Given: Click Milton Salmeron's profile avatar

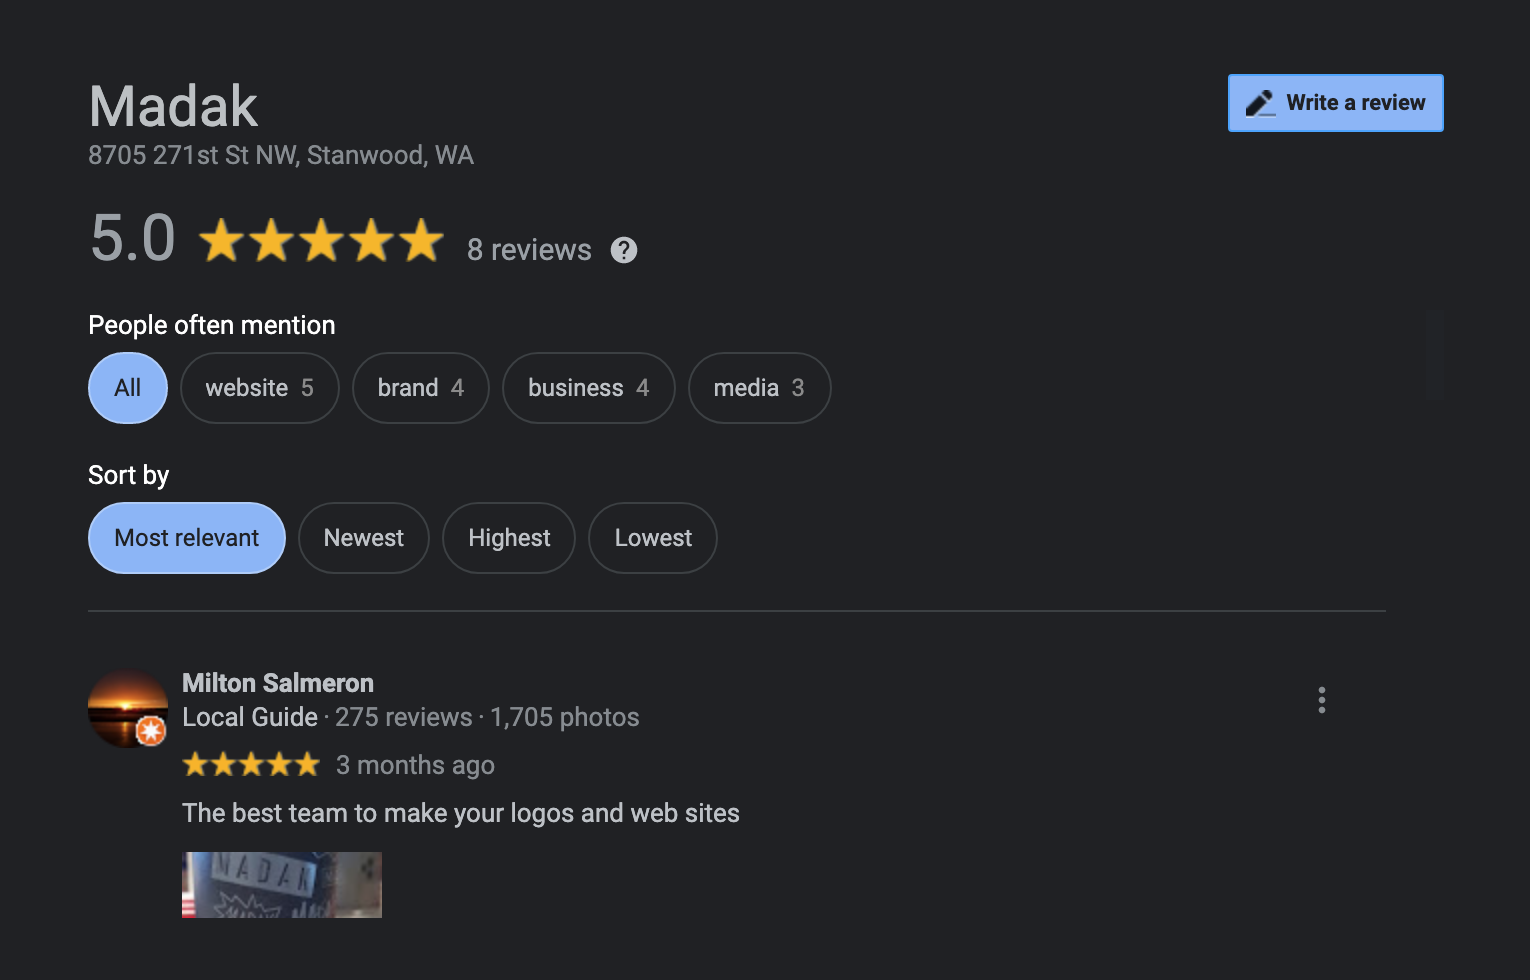Looking at the screenshot, I should coord(128,708).
